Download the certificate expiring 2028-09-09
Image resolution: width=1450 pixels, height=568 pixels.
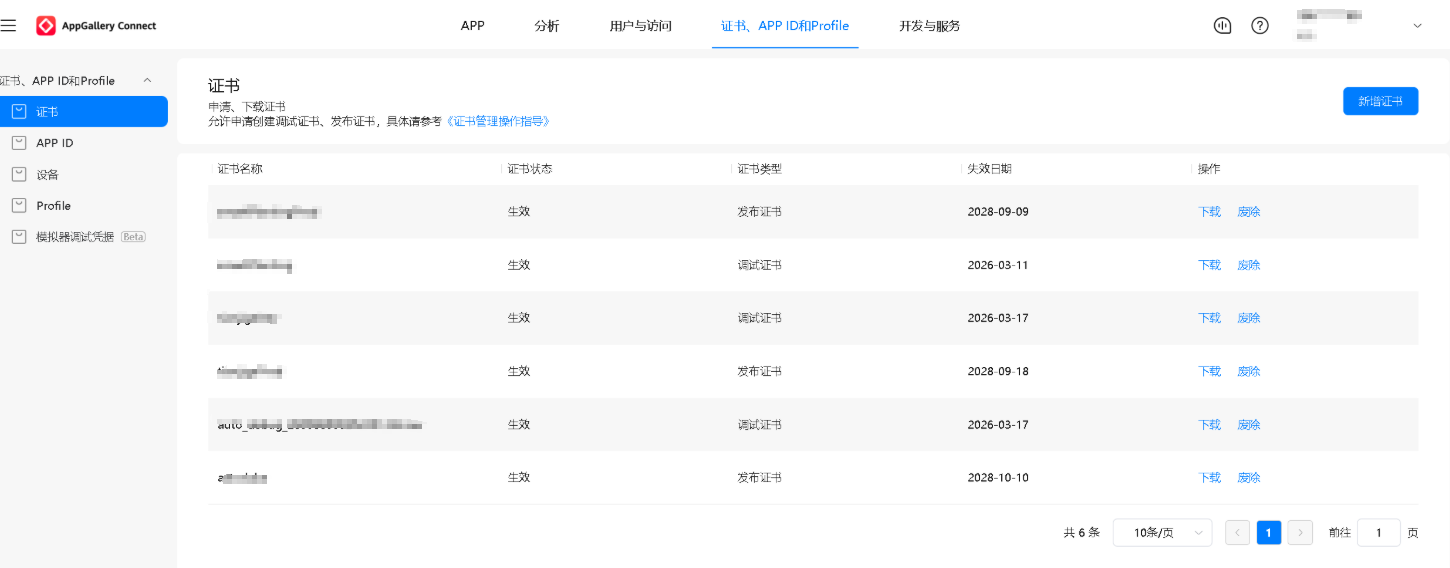click(x=1209, y=212)
